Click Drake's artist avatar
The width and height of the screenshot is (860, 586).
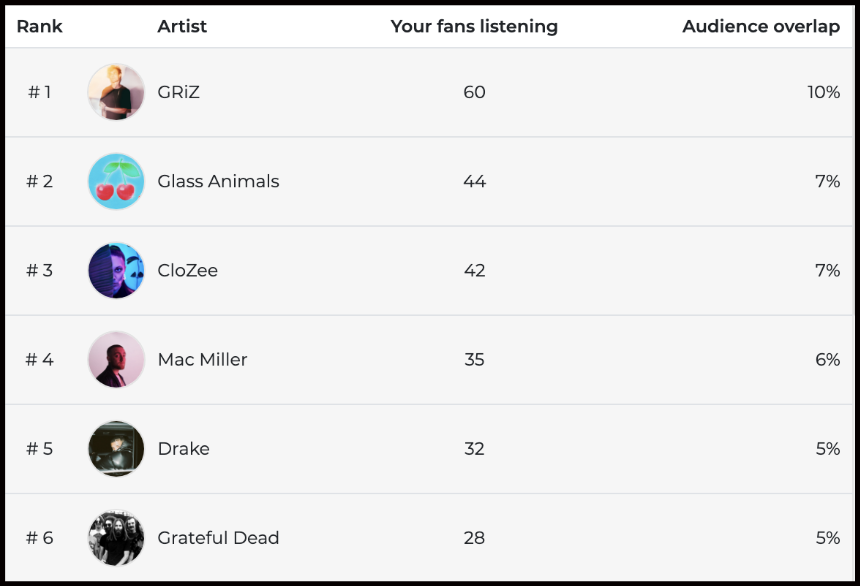coord(116,448)
